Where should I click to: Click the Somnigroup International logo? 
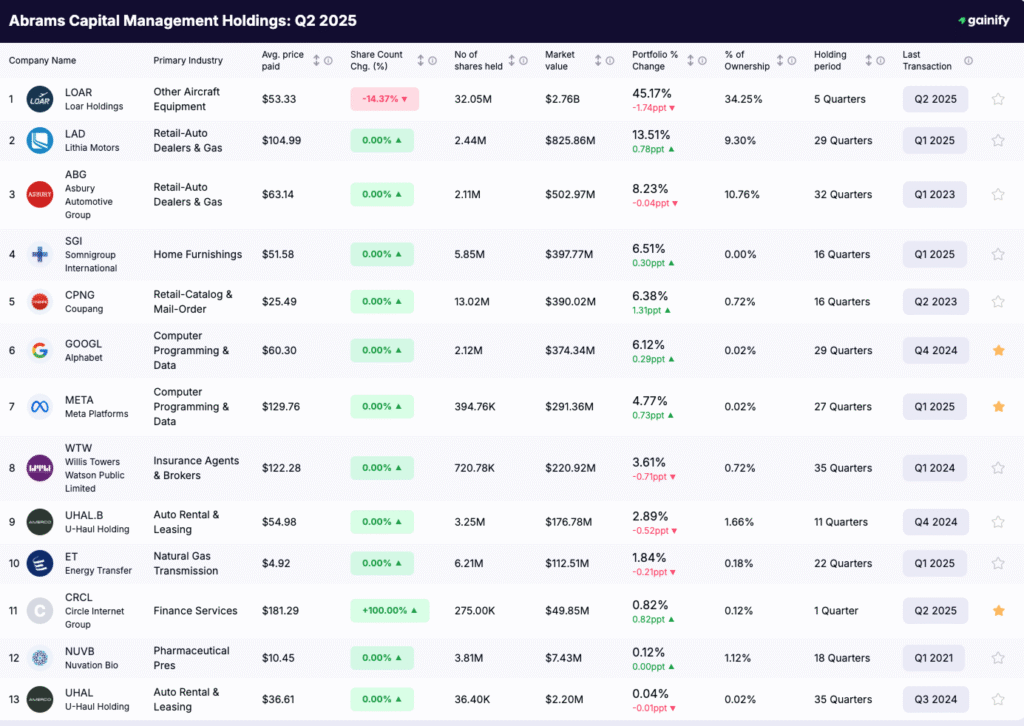coord(40,254)
